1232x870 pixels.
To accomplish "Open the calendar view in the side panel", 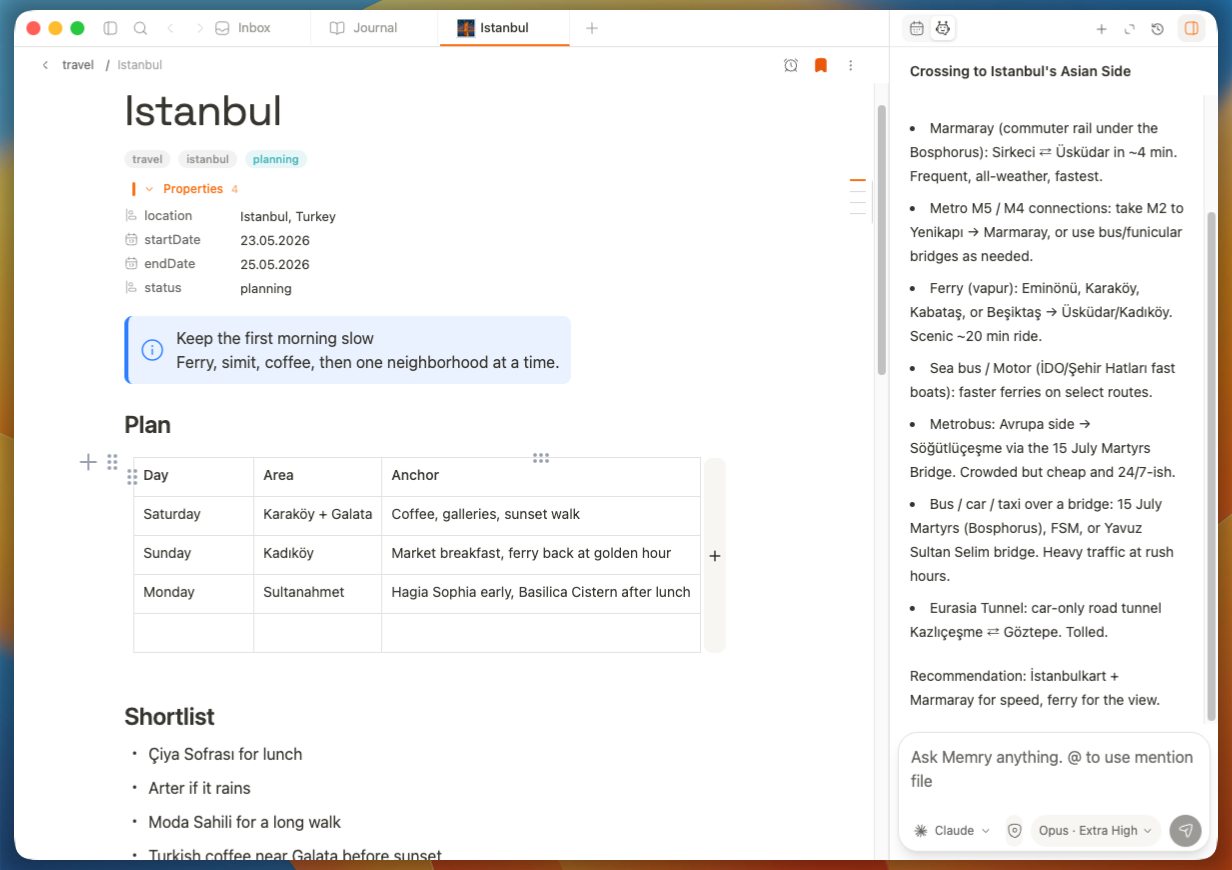I will tap(916, 29).
